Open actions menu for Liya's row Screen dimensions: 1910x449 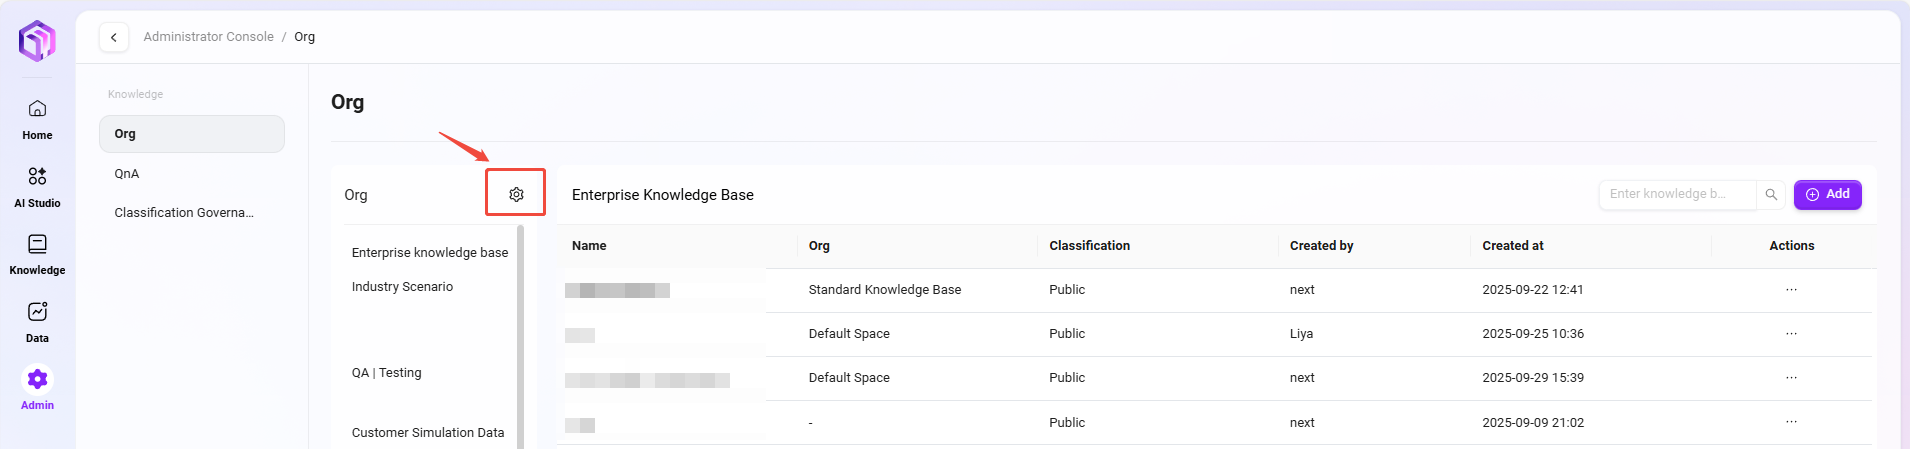[x=1791, y=334]
